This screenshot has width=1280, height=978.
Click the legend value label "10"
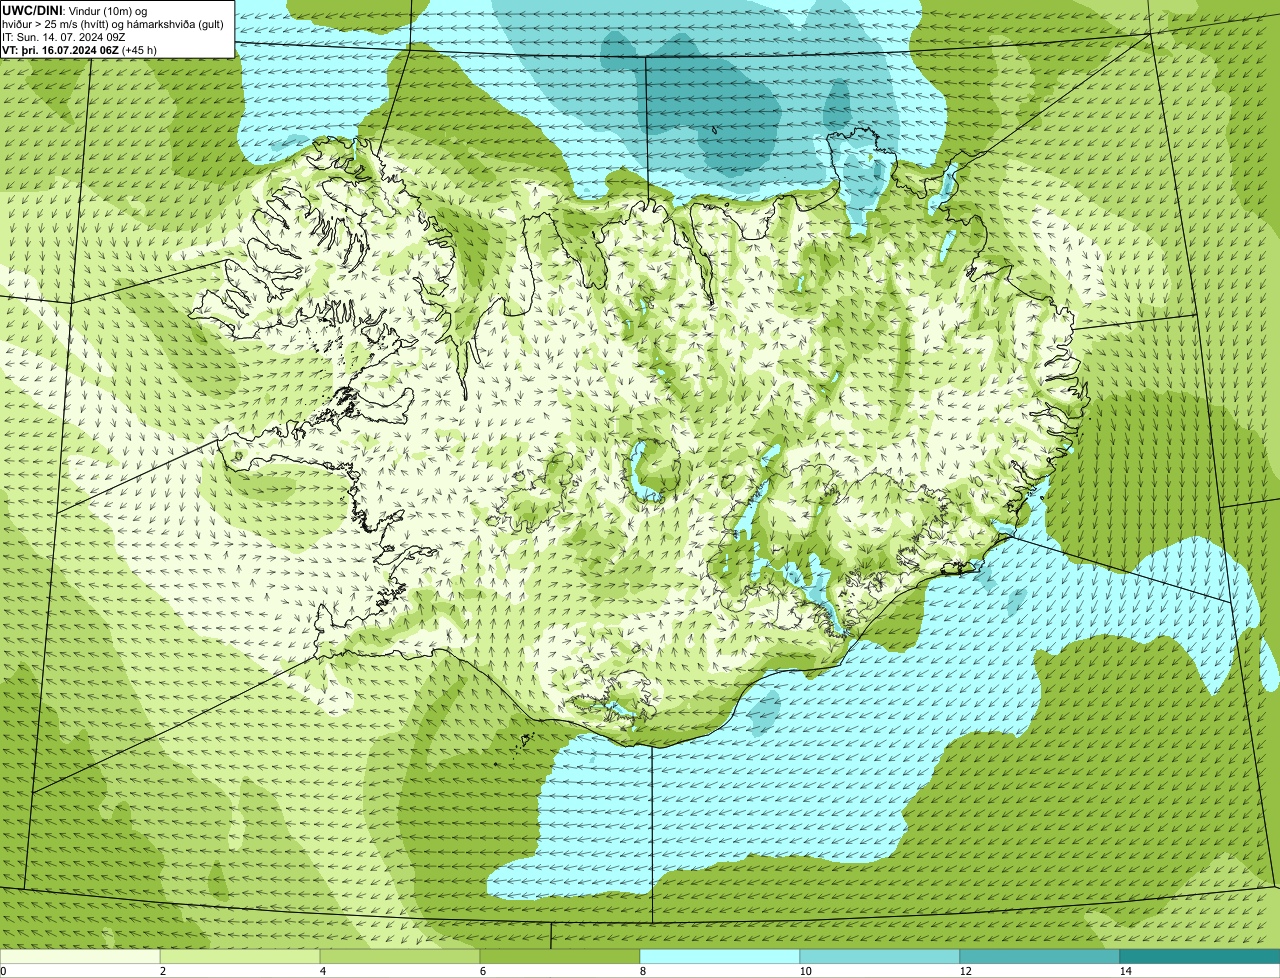point(805,971)
